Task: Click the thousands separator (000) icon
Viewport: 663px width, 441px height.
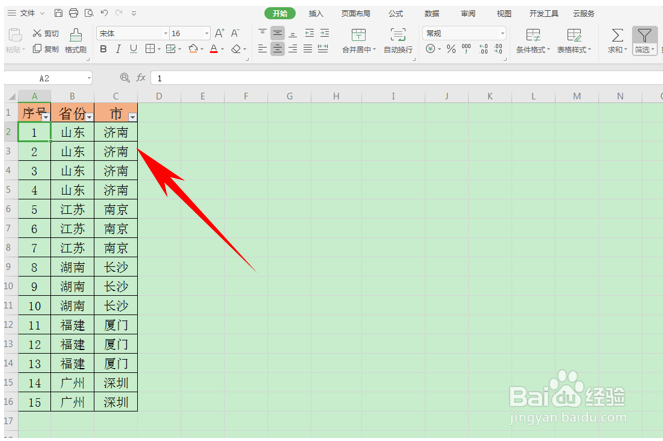Action: pos(466,49)
